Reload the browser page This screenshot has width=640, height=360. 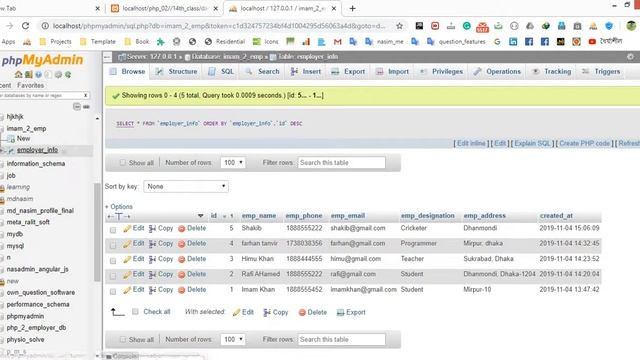point(25,26)
